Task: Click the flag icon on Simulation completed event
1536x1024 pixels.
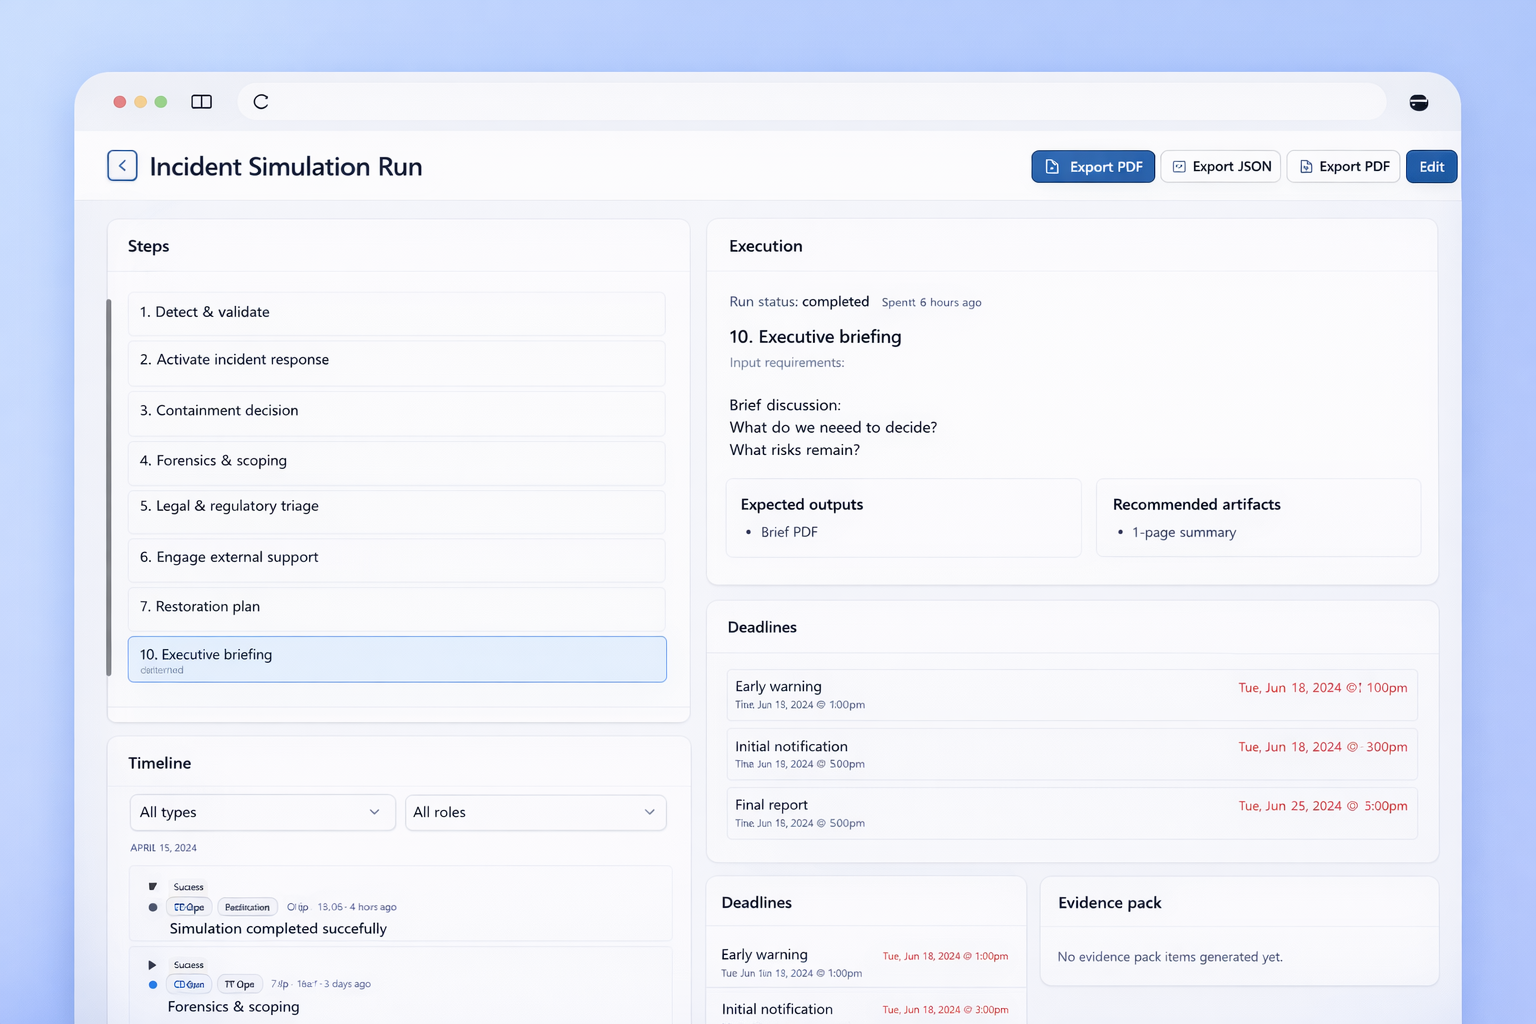Action: pyautogui.click(x=152, y=887)
